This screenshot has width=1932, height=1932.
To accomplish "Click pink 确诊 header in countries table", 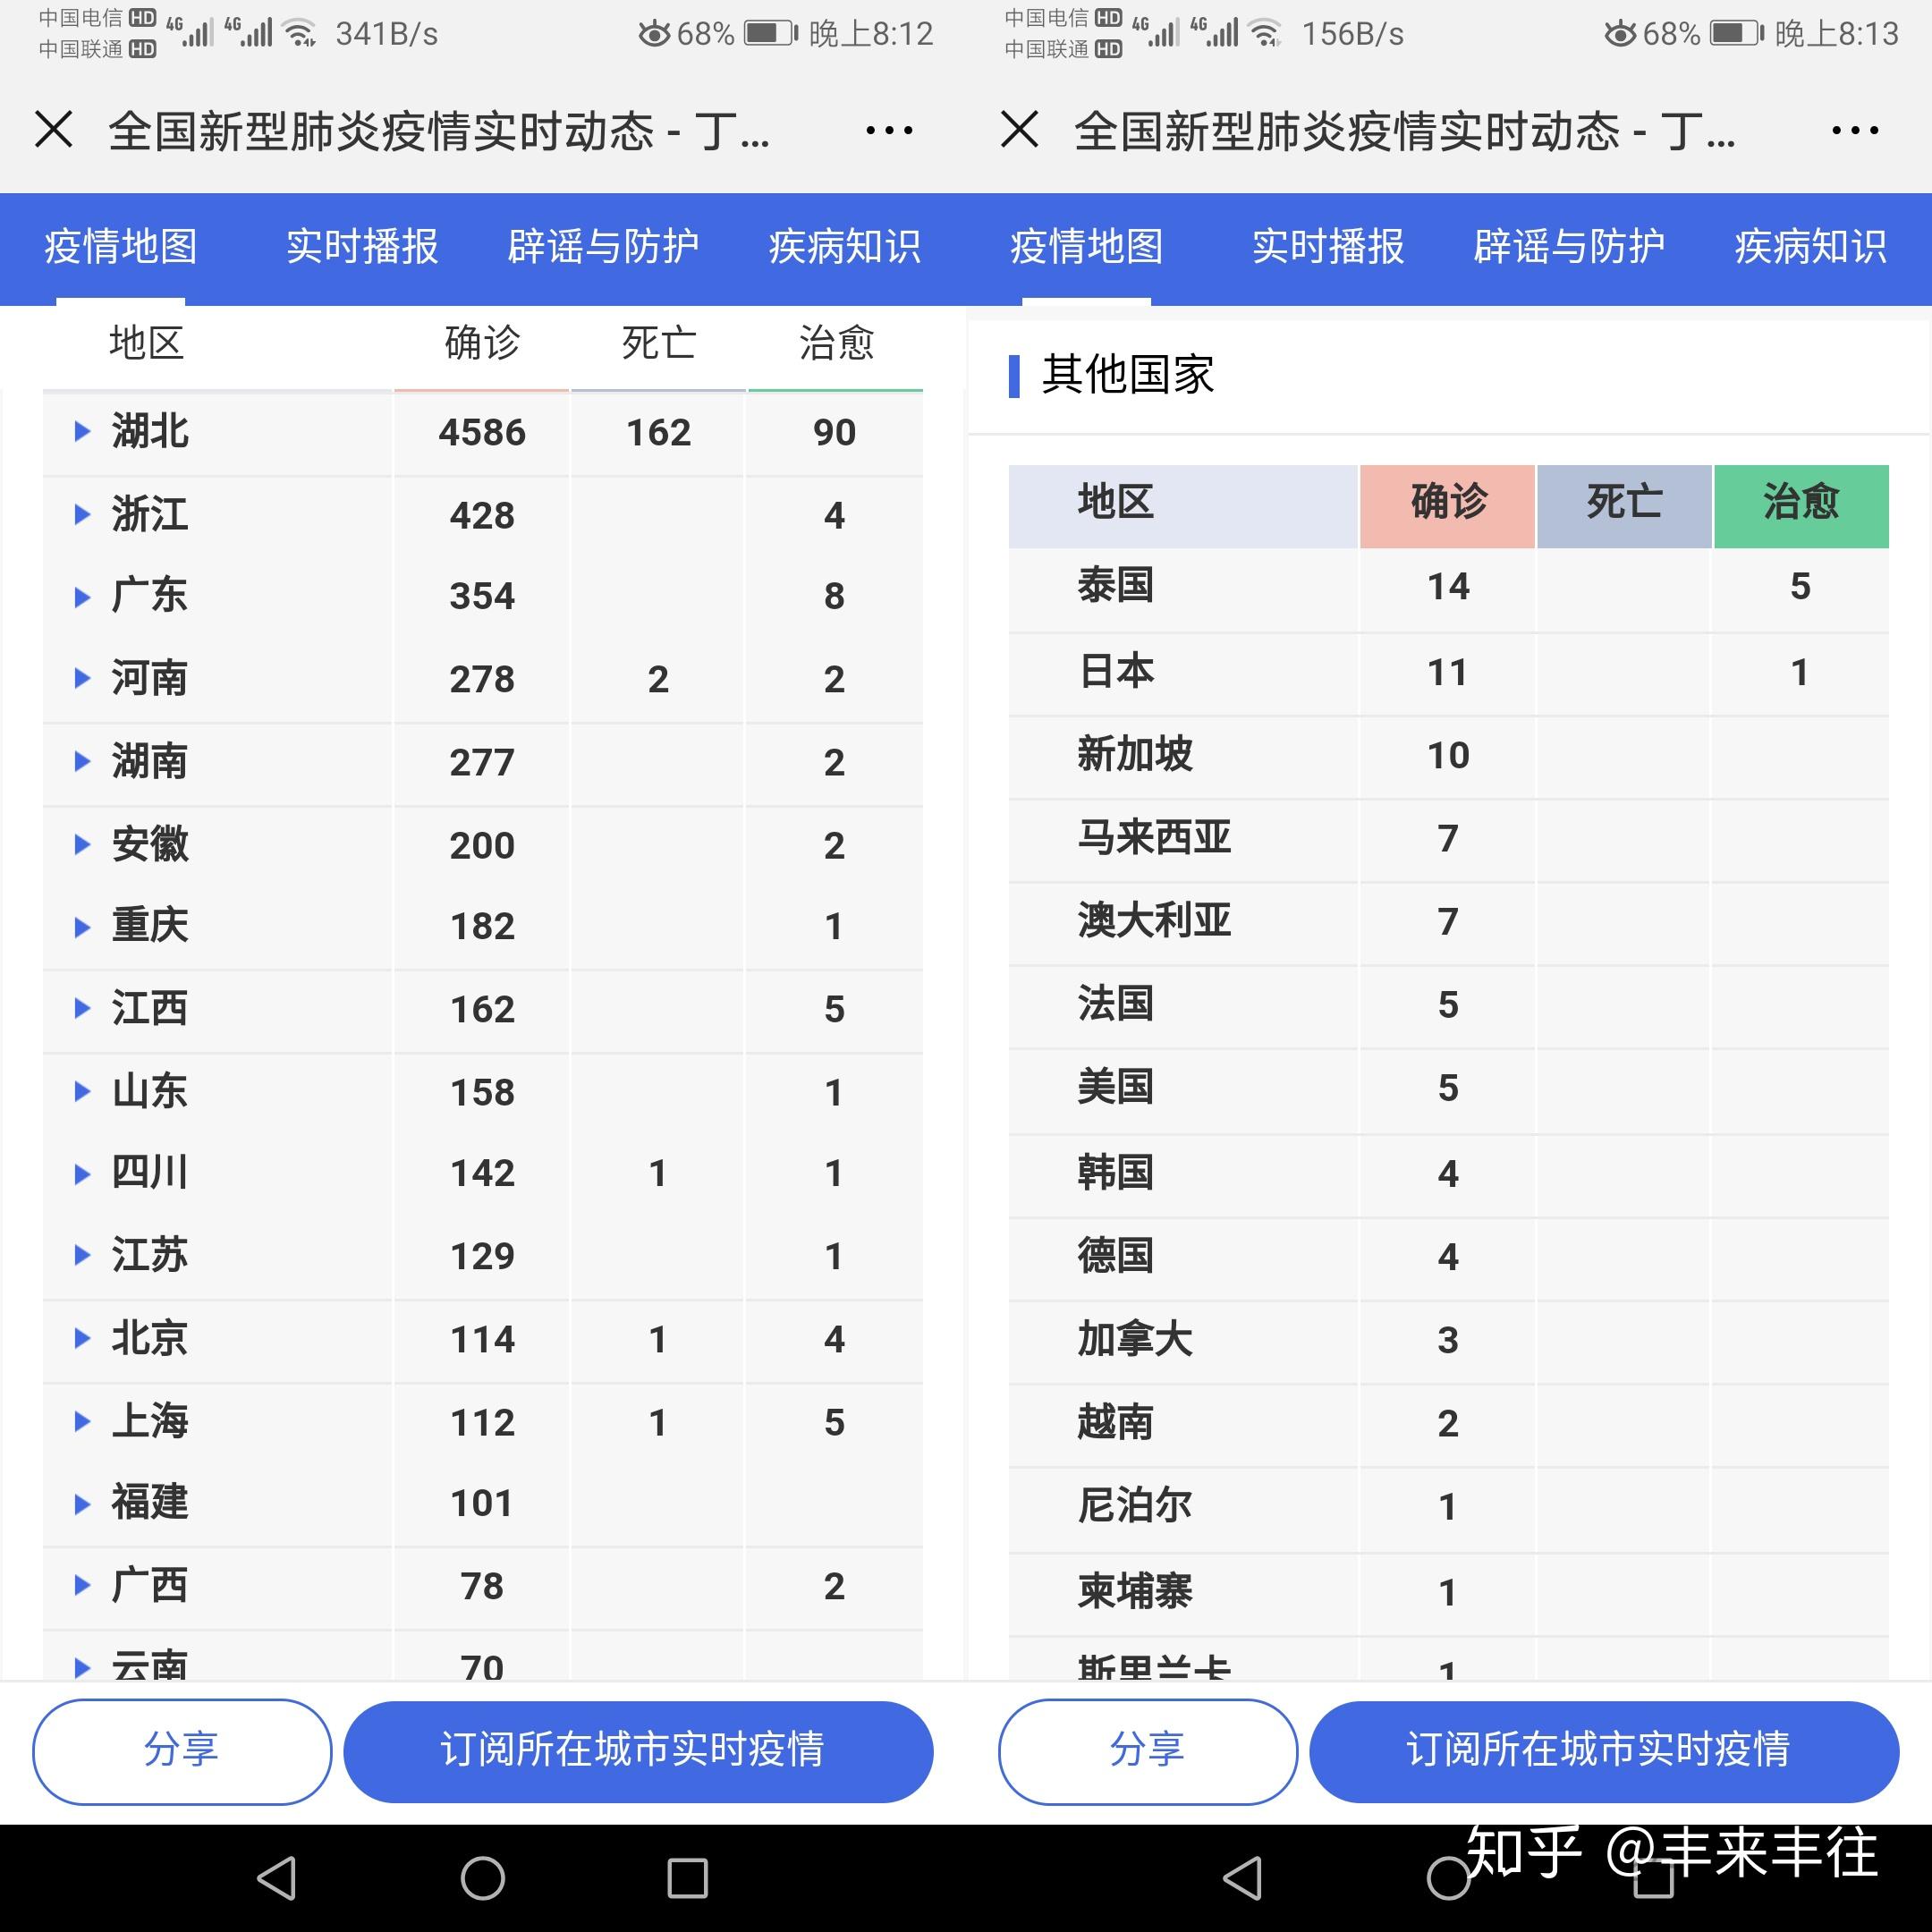I will click(1447, 506).
